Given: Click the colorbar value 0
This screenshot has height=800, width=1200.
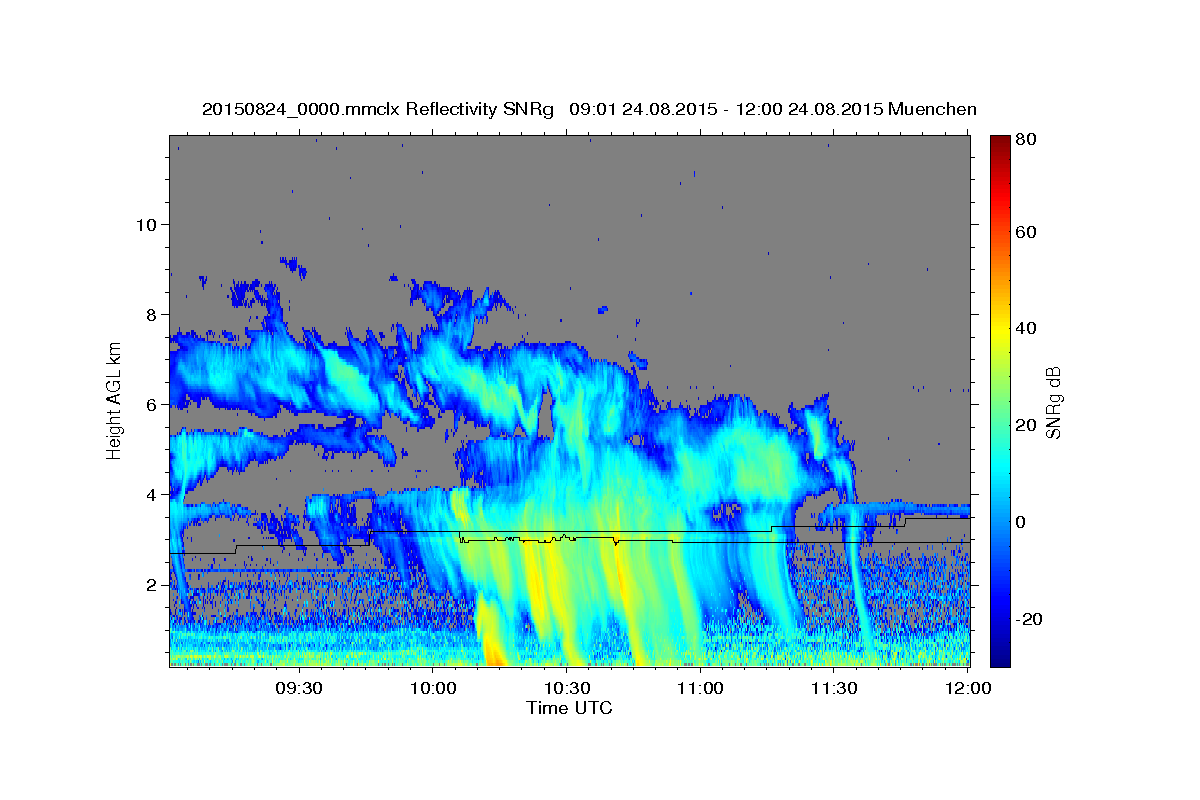Looking at the screenshot, I should point(1019,522).
